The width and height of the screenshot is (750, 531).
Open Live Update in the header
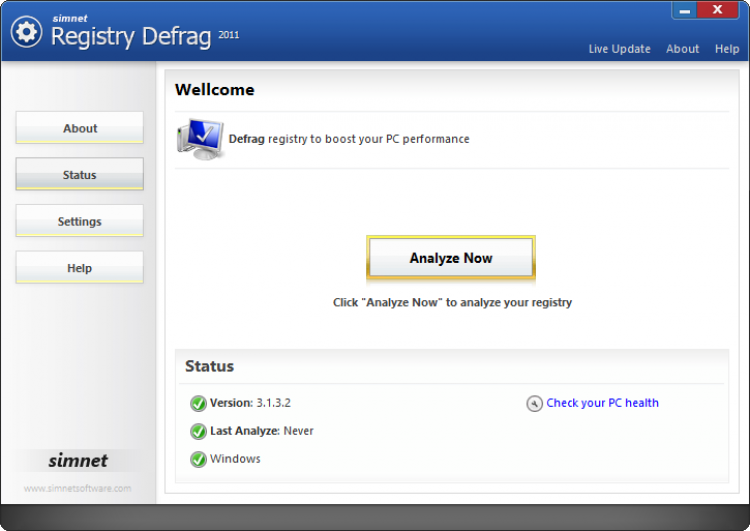[x=619, y=49]
